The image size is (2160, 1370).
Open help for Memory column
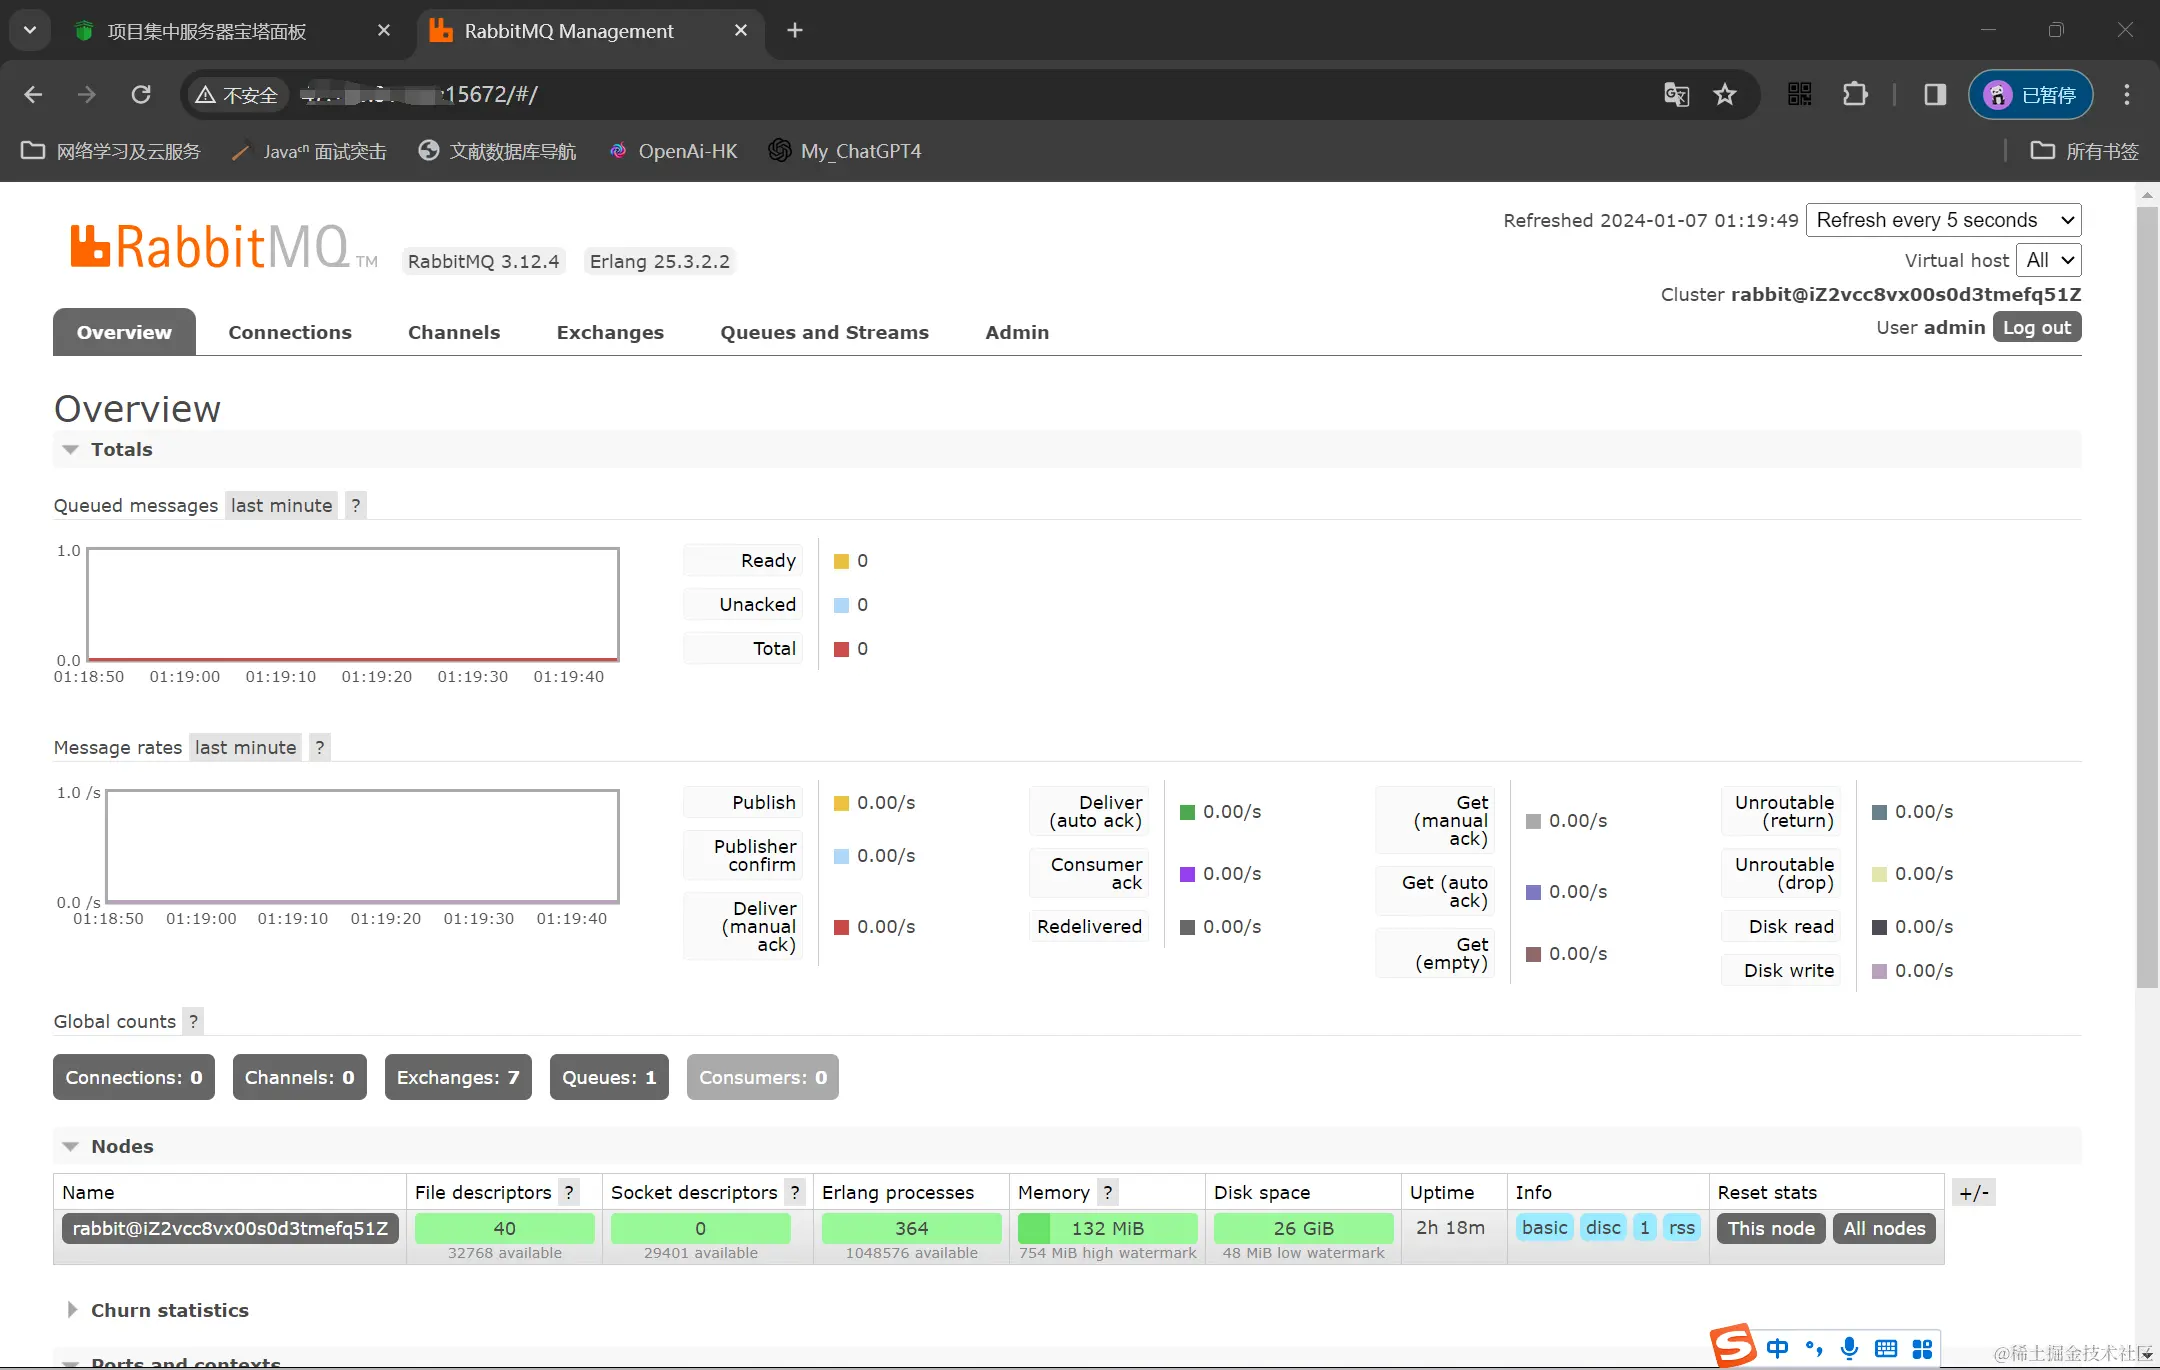click(1107, 1192)
